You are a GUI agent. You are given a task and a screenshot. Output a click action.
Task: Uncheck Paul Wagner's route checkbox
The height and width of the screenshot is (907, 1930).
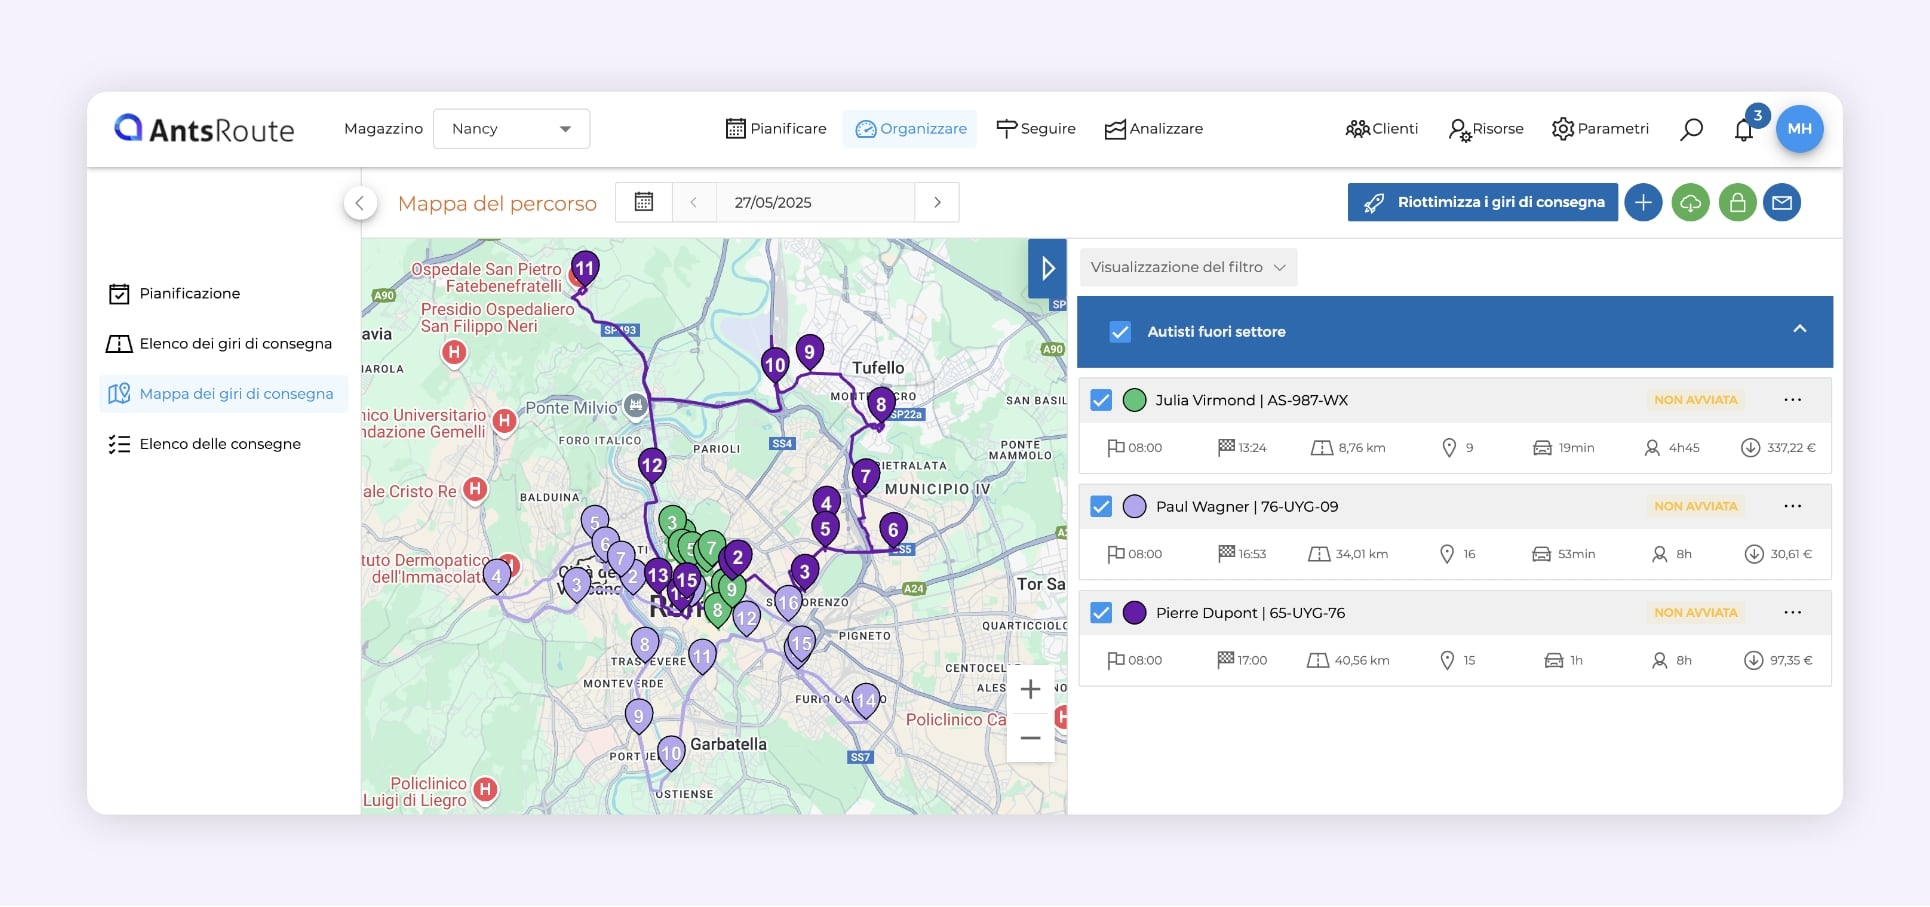(x=1101, y=506)
